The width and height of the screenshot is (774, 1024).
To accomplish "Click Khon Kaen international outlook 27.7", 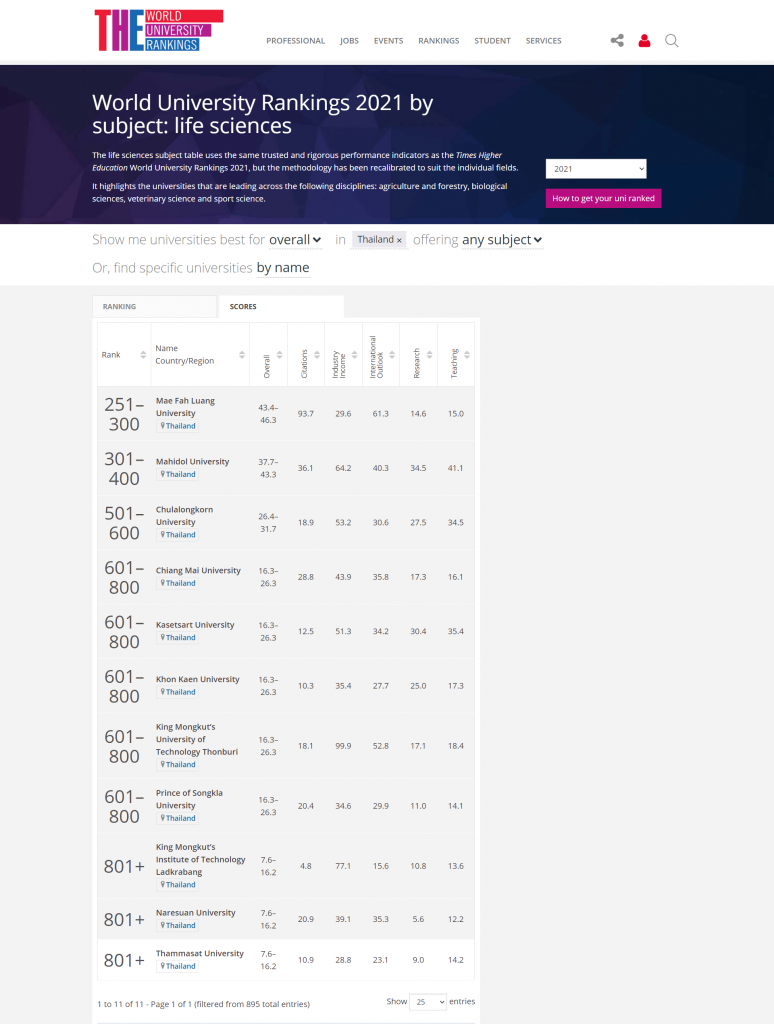I will [x=381, y=686].
